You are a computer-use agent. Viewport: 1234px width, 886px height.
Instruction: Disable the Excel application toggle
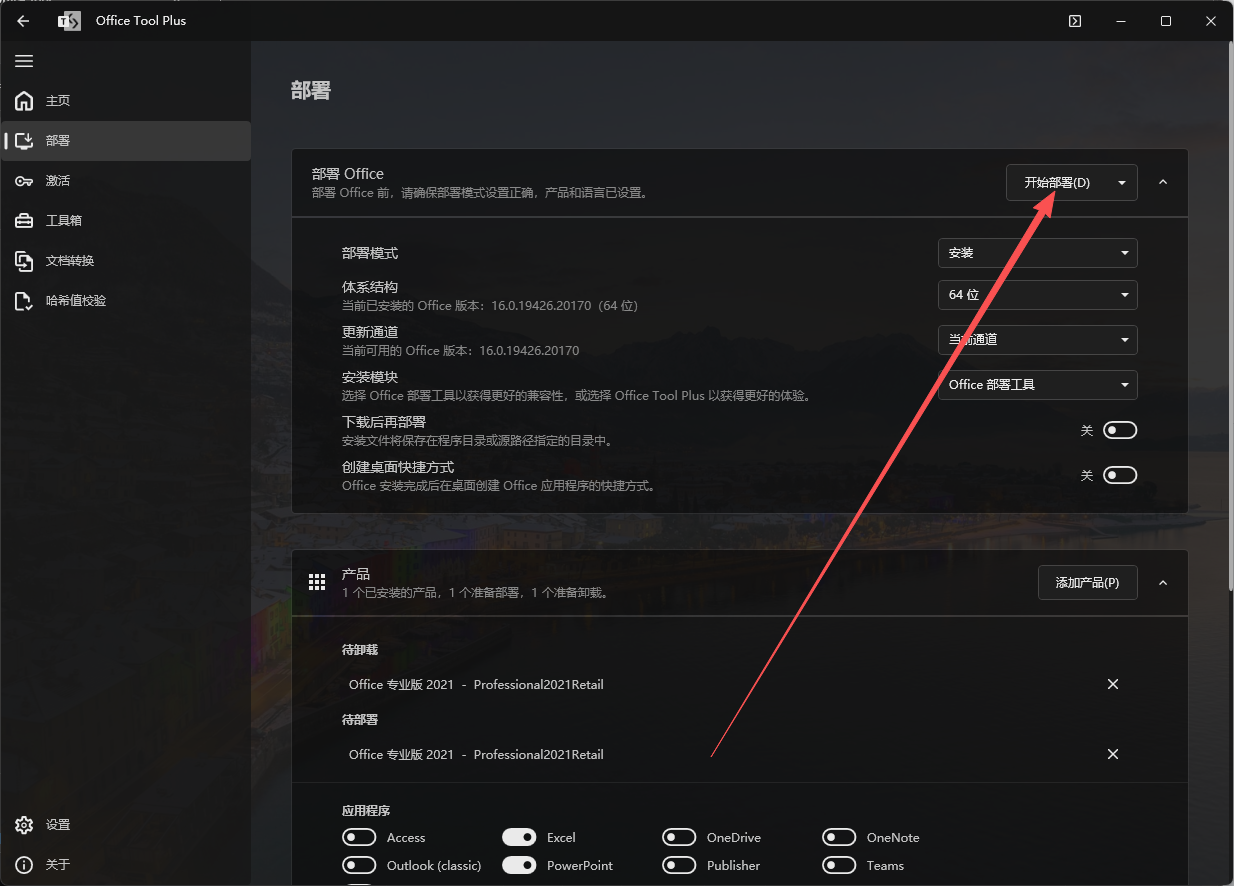(519, 837)
